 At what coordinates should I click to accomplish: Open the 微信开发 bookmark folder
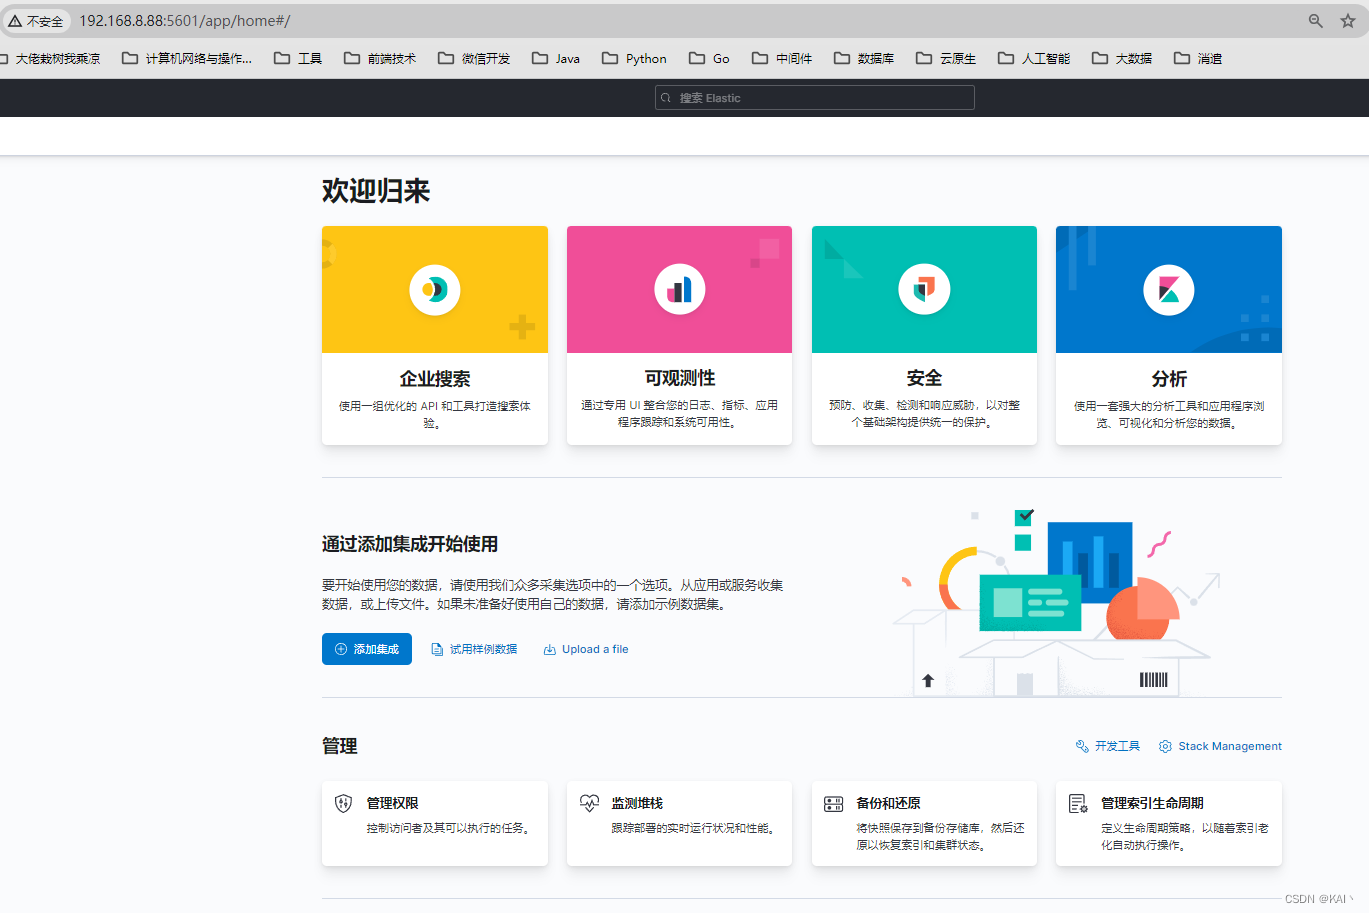(x=474, y=58)
